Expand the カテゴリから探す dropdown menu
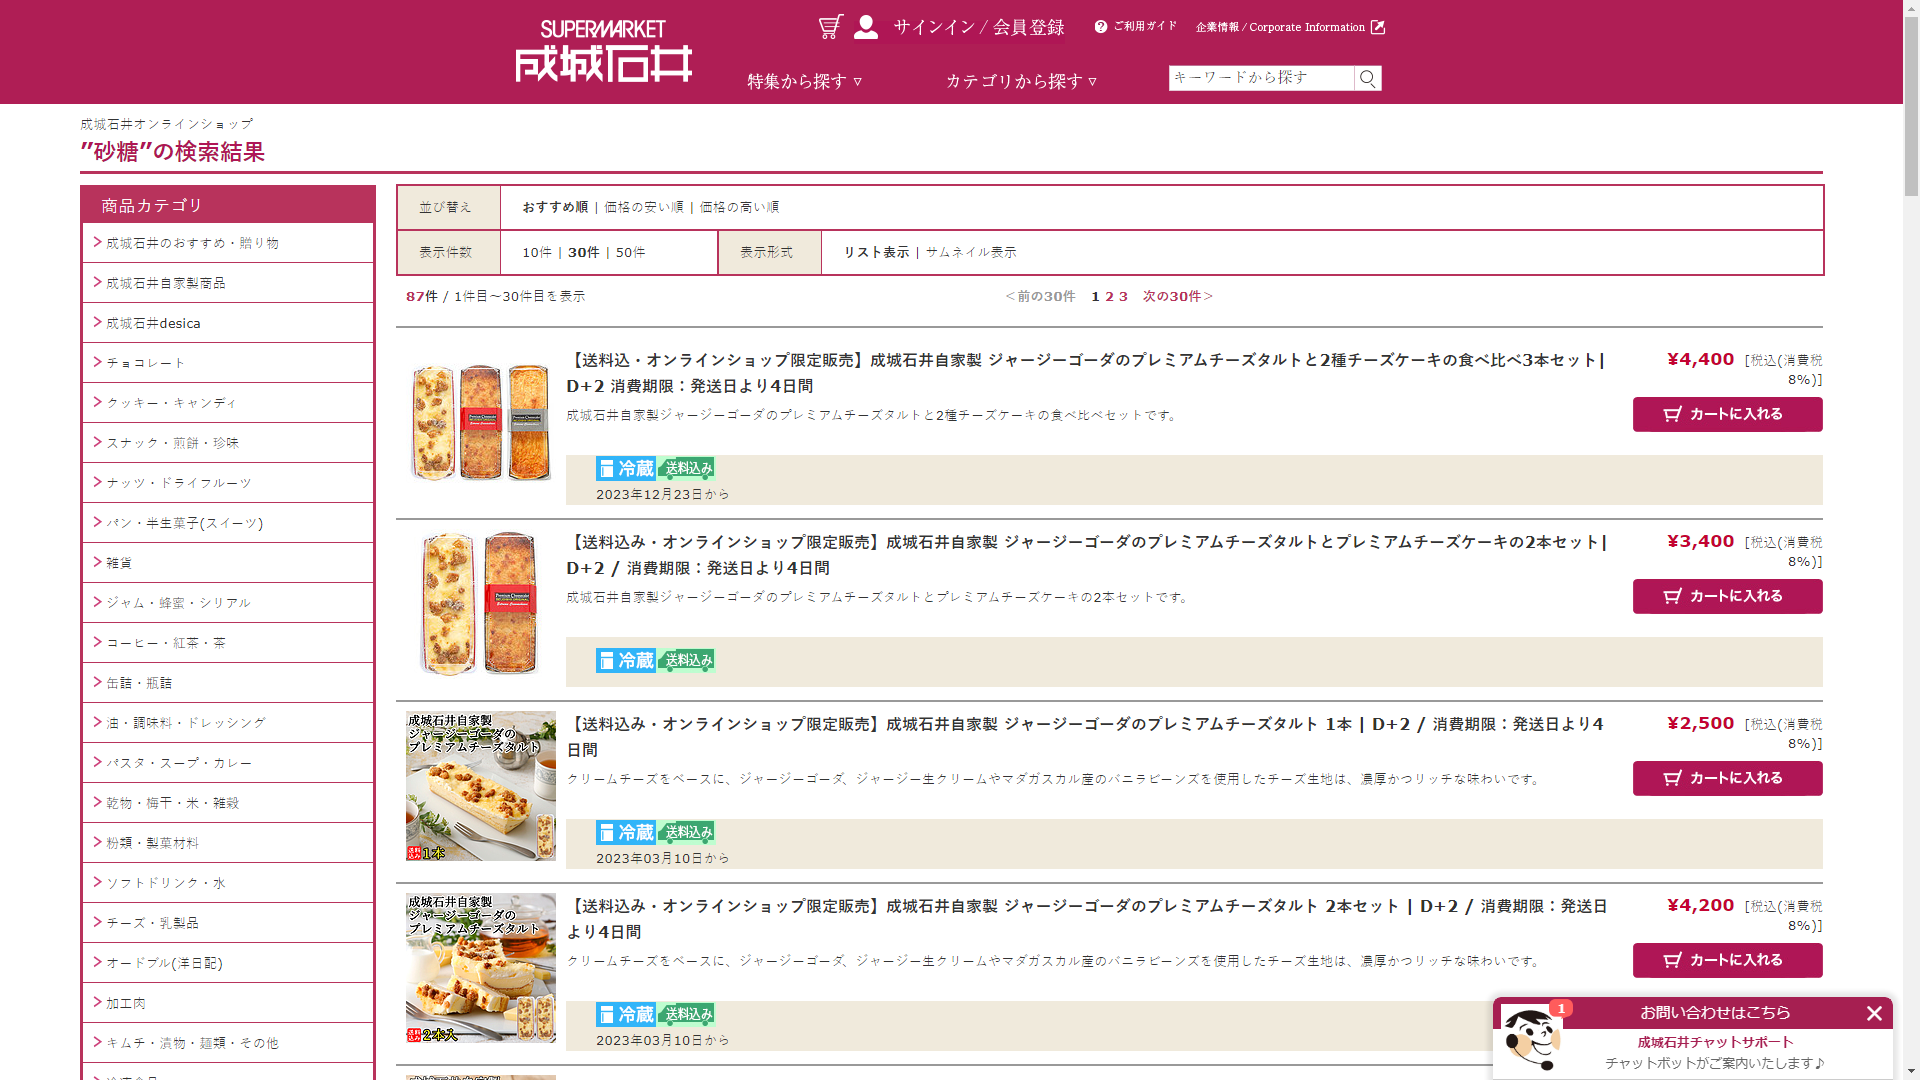This screenshot has height=1080, width=1920. [x=1021, y=81]
